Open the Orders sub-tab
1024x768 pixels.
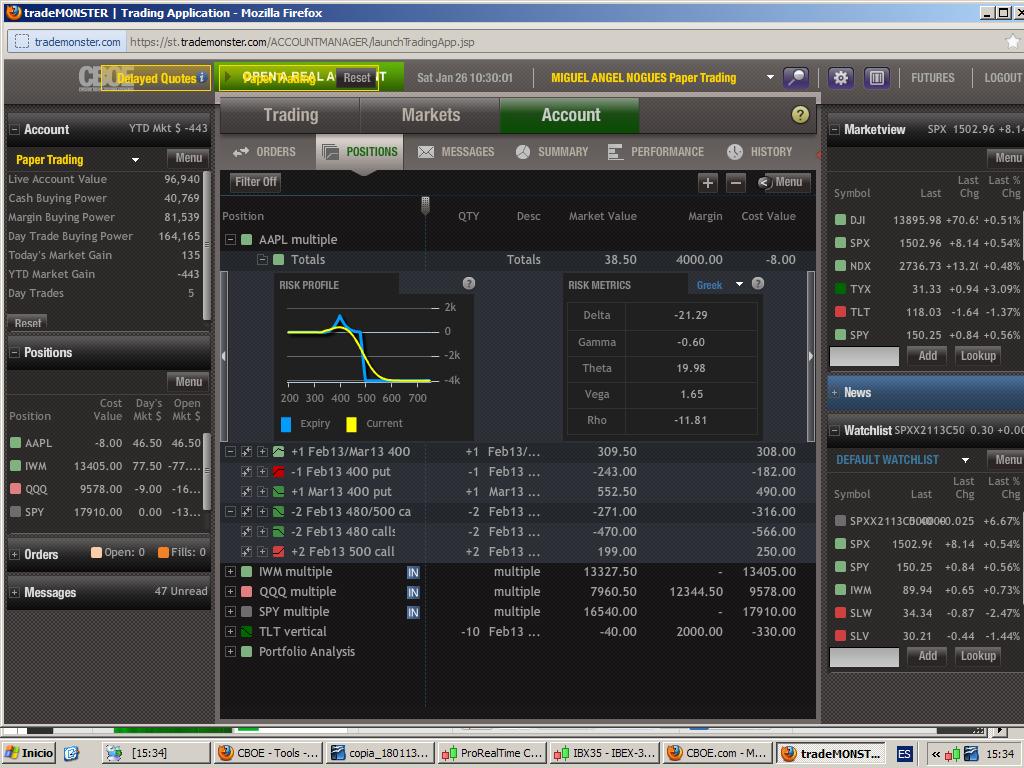(264, 152)
